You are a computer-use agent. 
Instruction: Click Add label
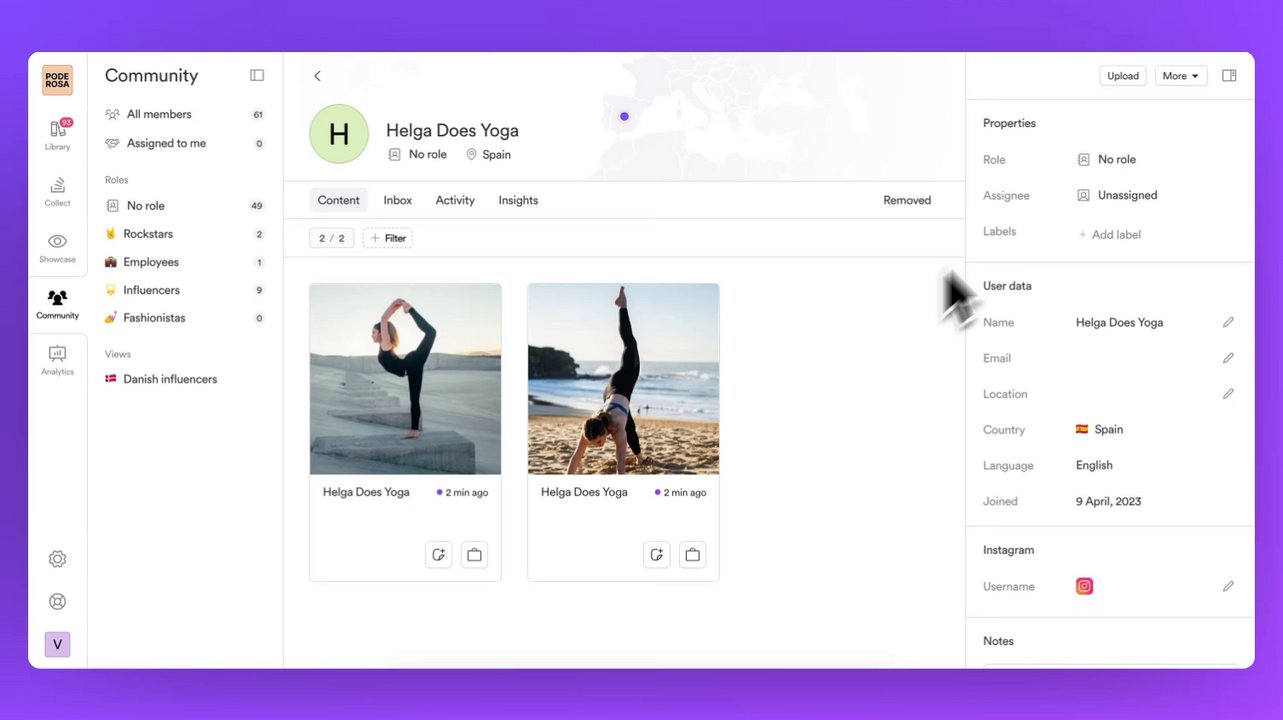[x=1109, y=234]
